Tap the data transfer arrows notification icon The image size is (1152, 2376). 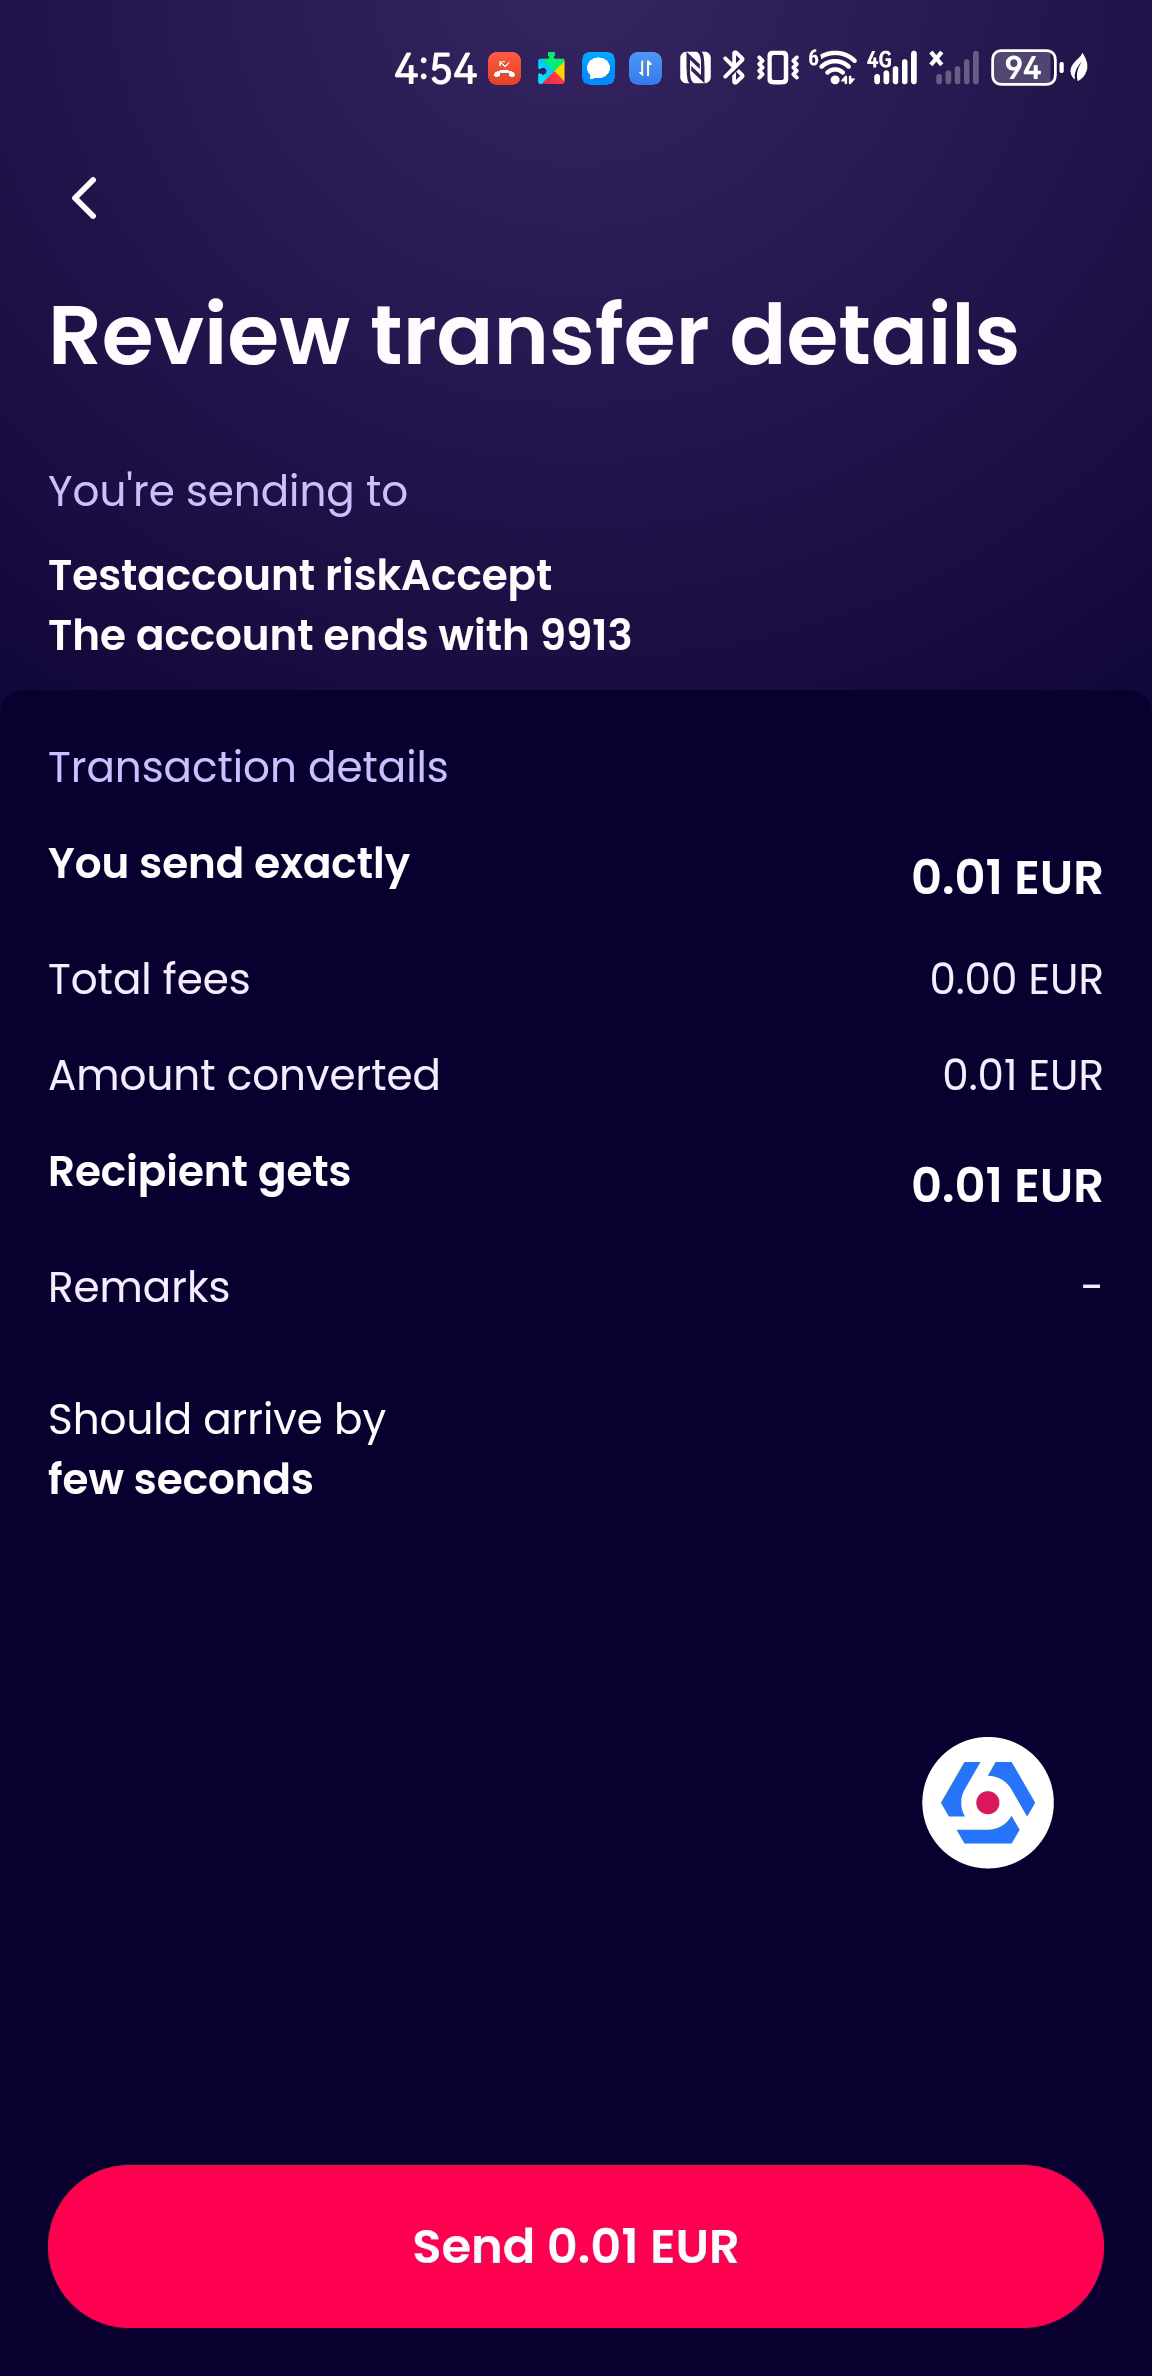click(645, 68)
